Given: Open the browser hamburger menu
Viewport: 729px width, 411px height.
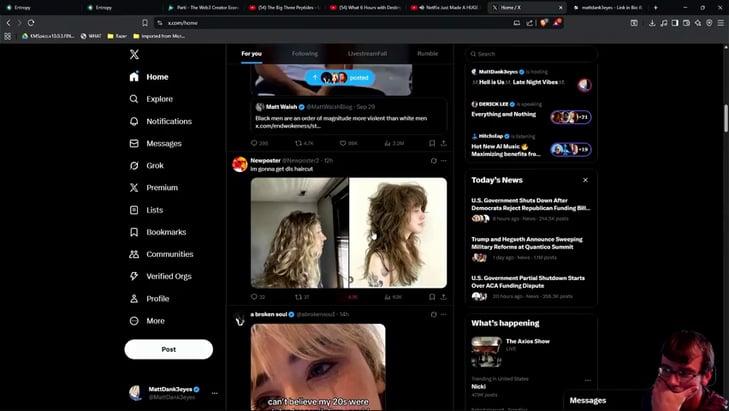Looking at the screenshot, I should point(721,23).
